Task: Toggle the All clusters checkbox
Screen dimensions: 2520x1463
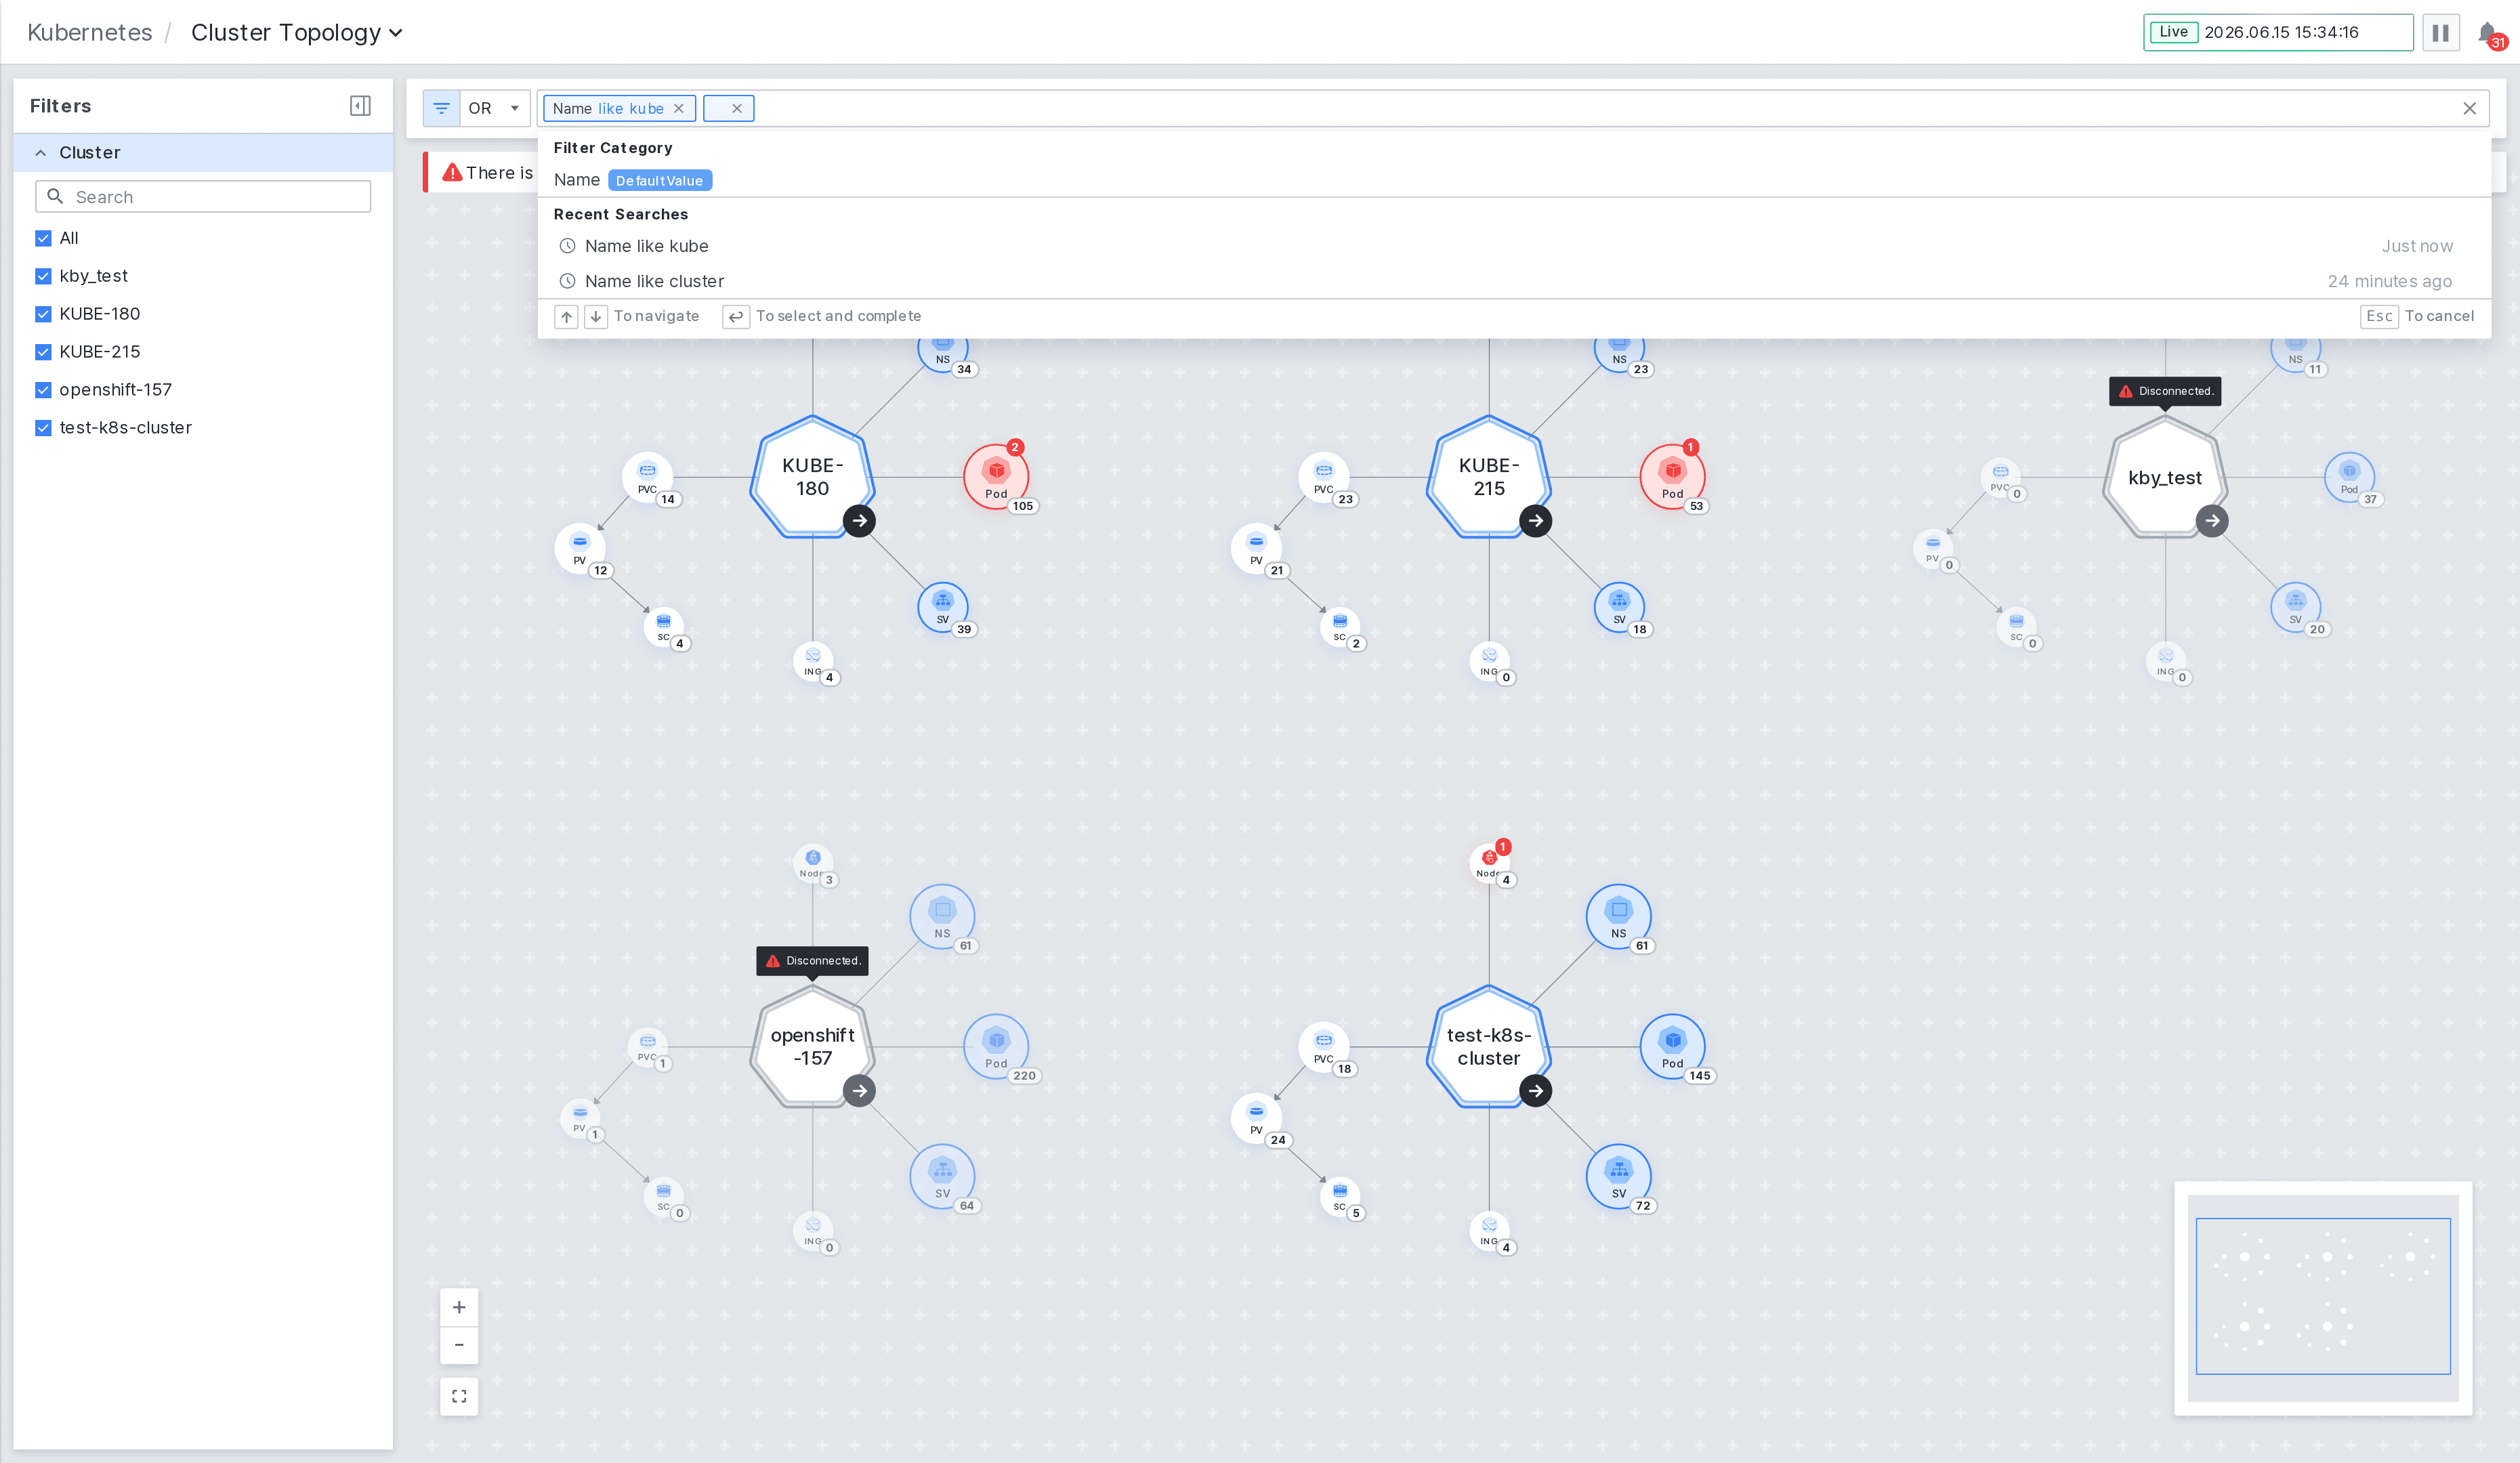Action: (43, 238)
